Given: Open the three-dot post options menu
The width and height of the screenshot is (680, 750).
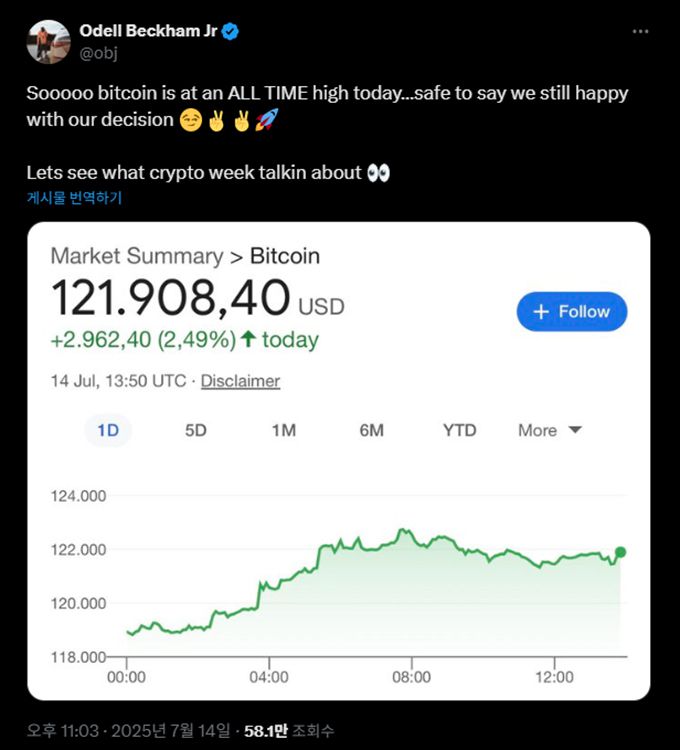Looking at the screenshot, I should [641, 32].
